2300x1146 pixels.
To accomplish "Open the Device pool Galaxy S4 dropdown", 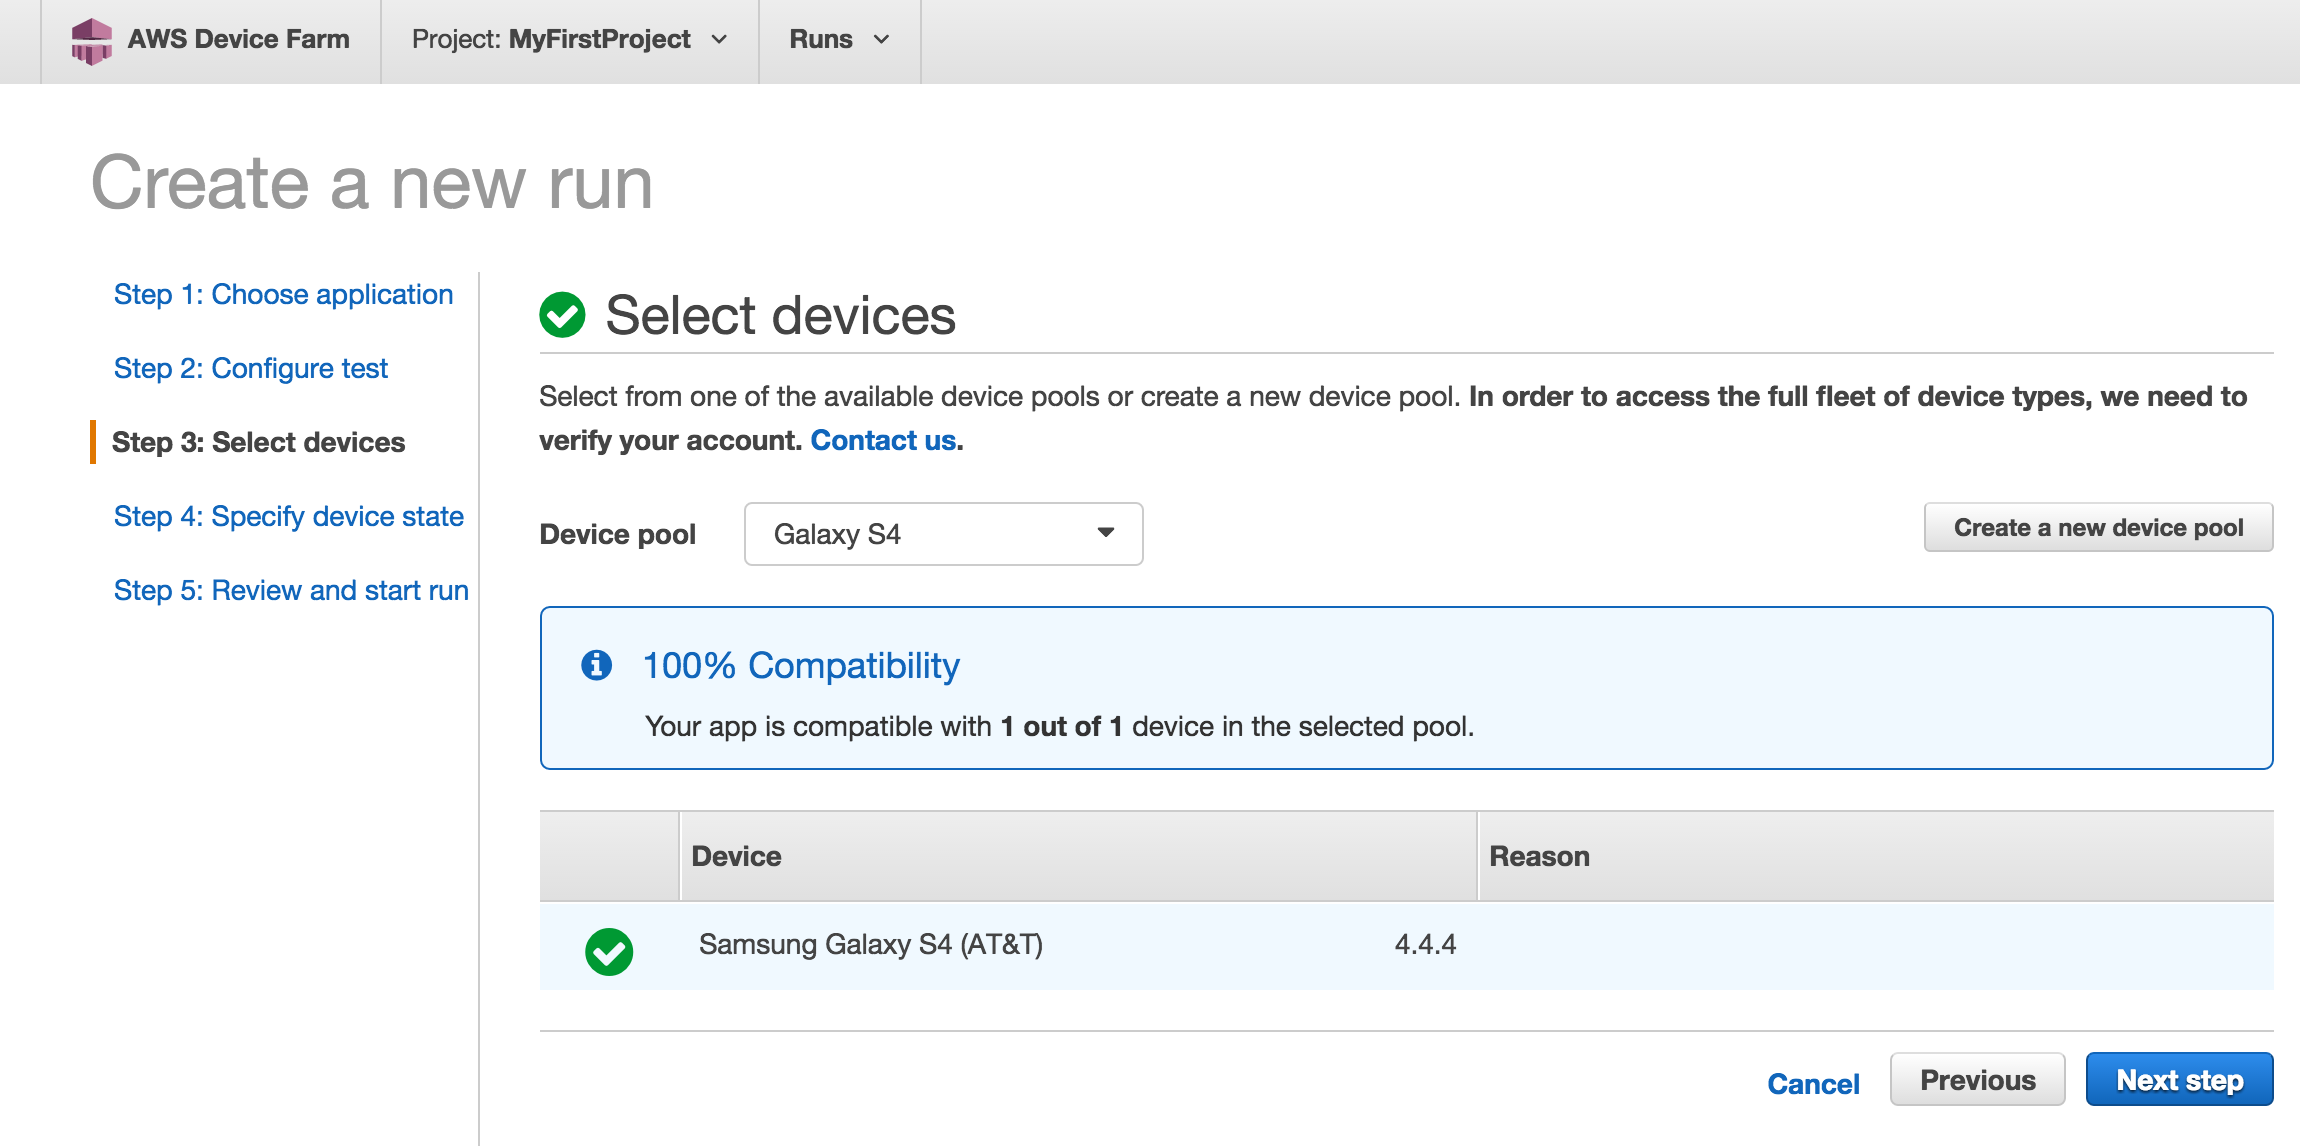I will pos(943,534).
